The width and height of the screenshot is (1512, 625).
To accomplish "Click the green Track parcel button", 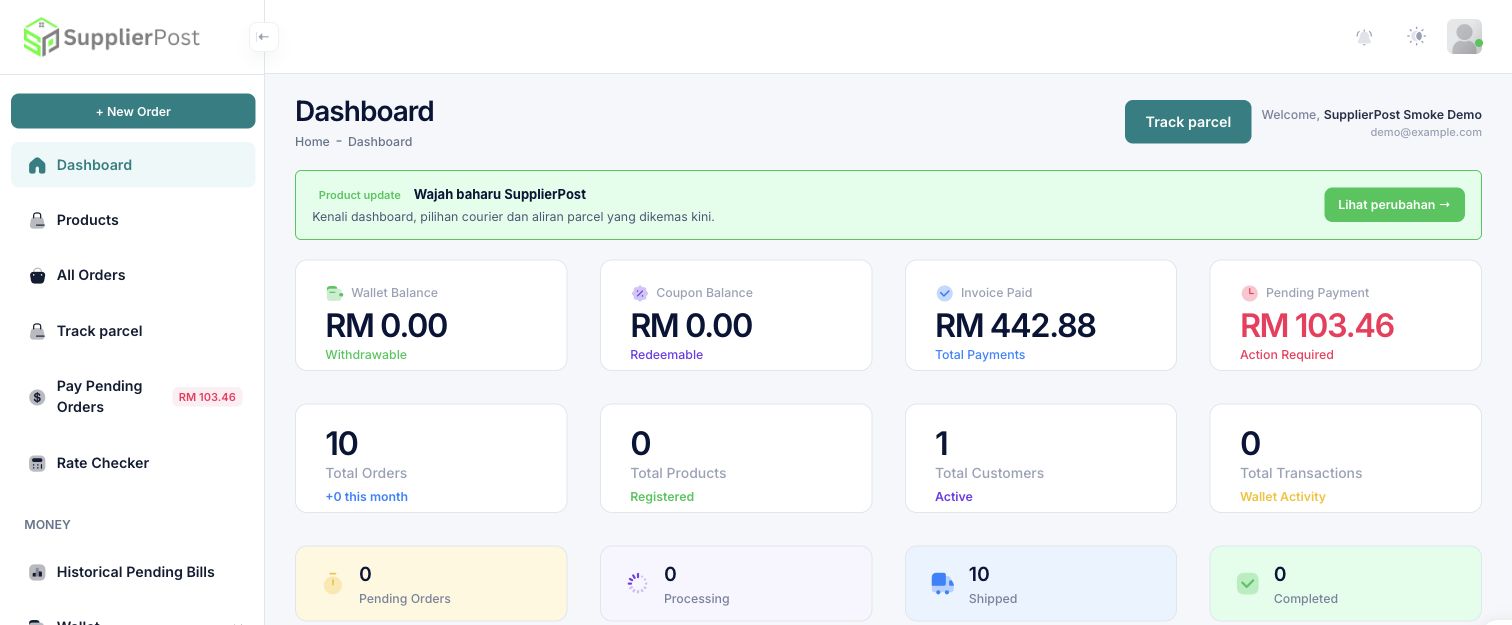I will tap(1188, 122).
